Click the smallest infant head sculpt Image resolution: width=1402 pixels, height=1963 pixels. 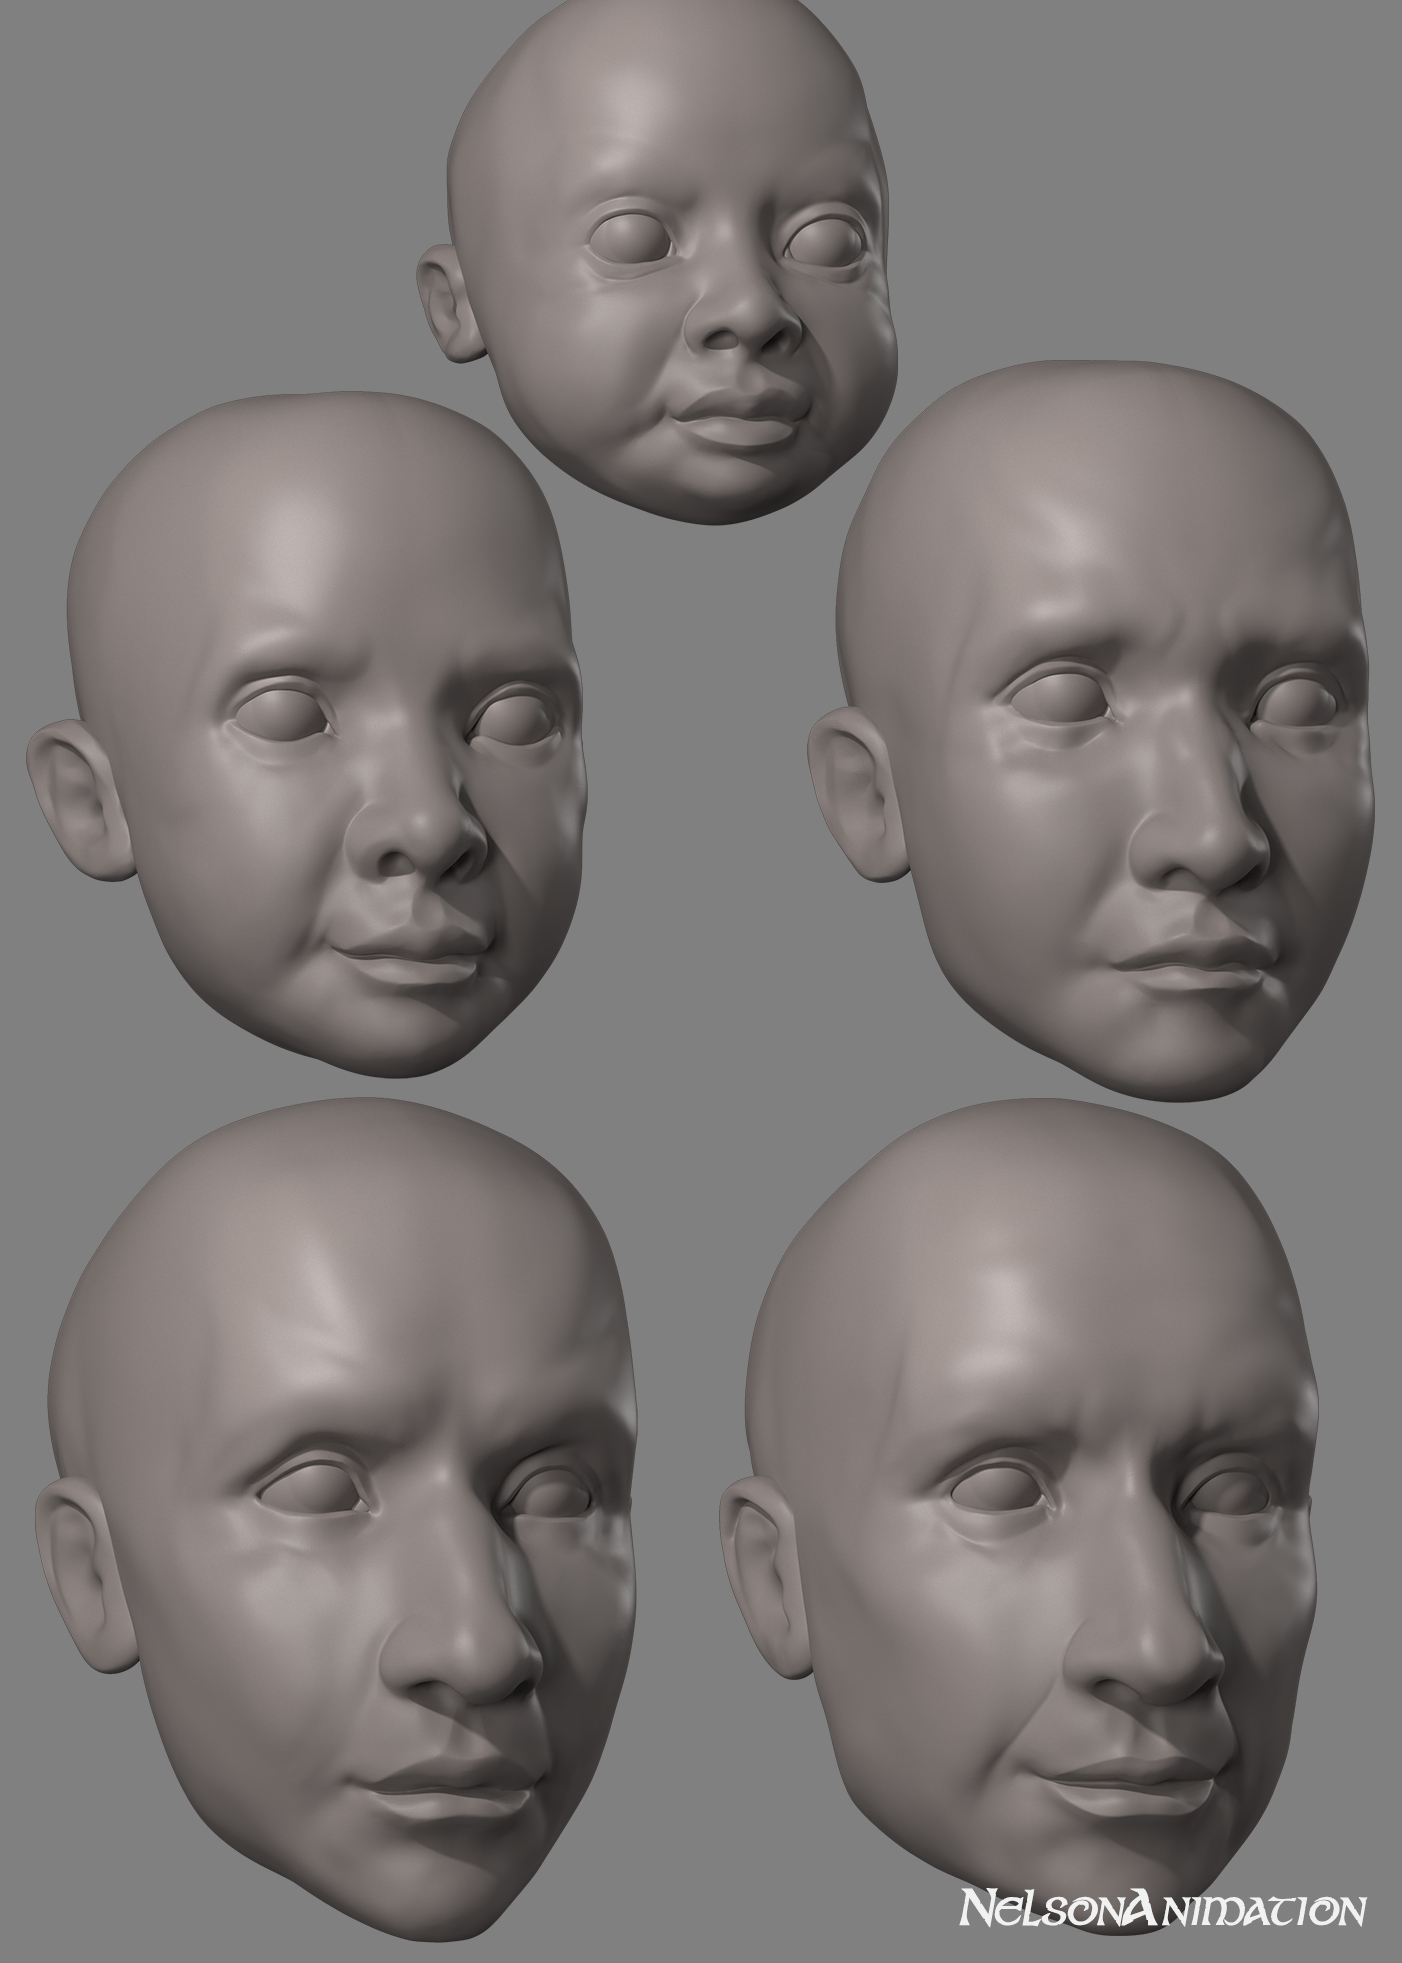coord(658,260)
